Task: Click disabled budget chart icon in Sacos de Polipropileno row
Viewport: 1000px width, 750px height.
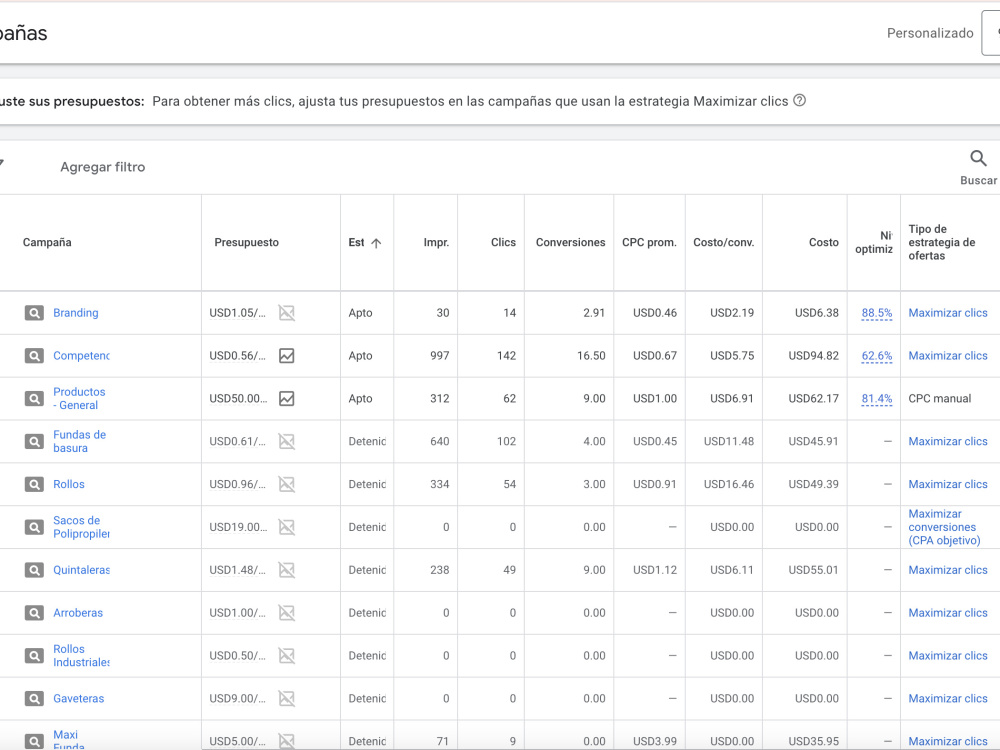Action: 287,527
